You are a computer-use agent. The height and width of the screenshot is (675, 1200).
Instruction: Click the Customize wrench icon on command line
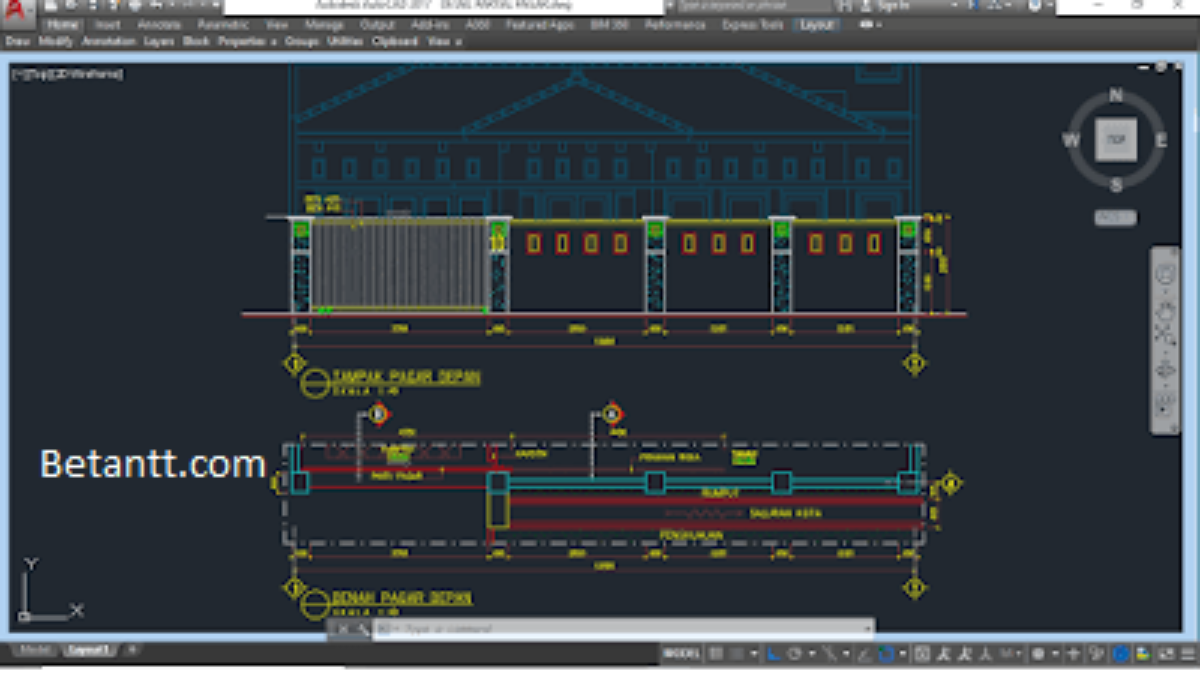(360, 629)
